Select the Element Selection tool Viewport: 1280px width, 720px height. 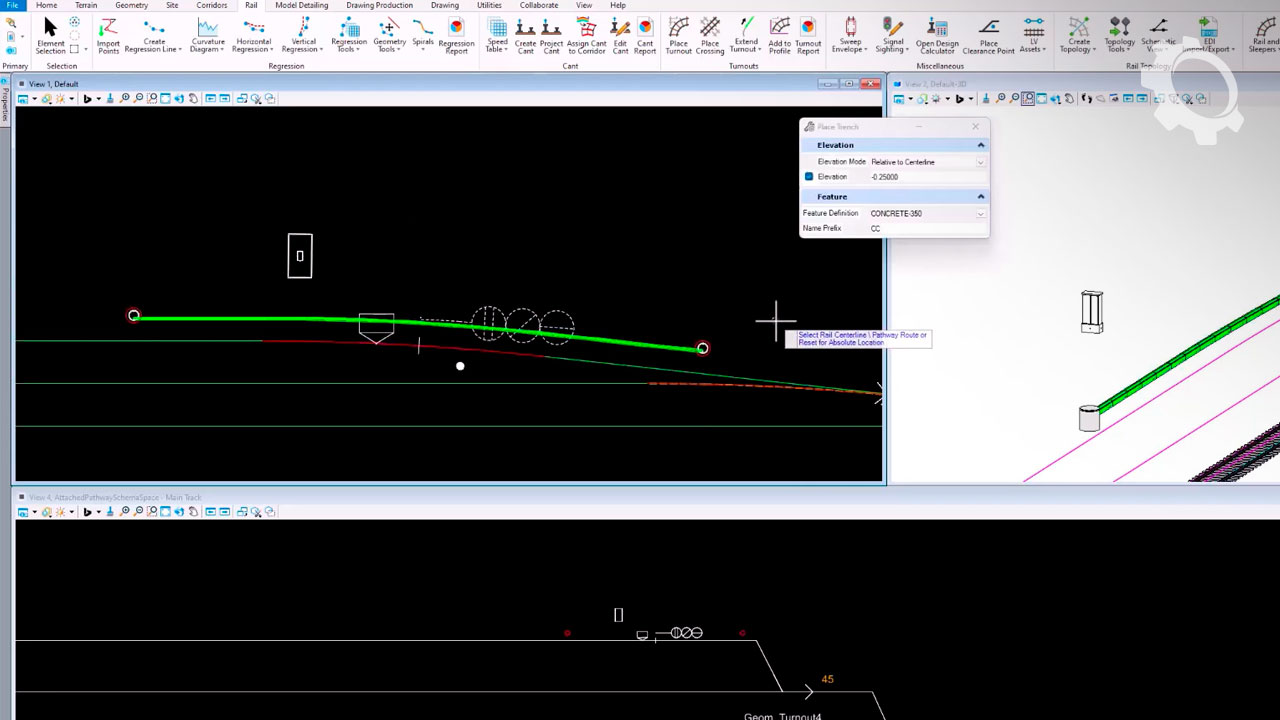click(50, 35)
